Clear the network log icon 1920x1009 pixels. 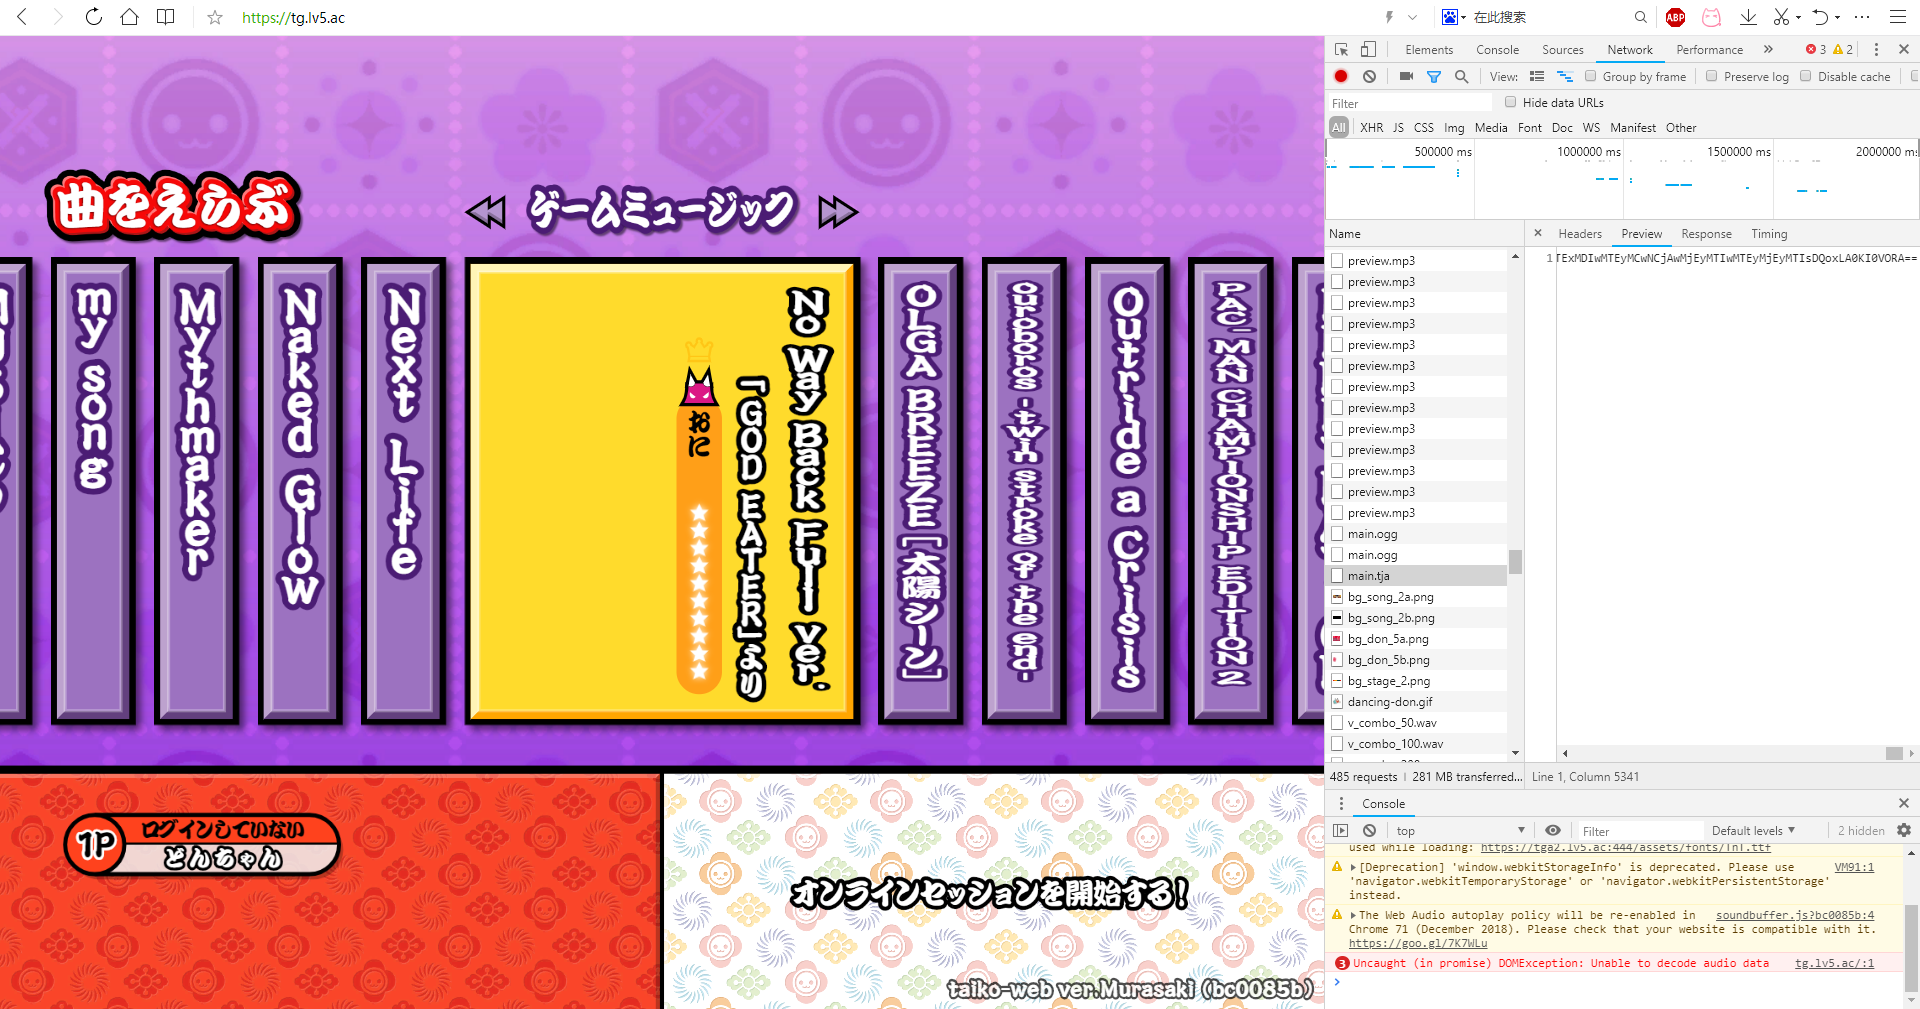coord(1369,76)
